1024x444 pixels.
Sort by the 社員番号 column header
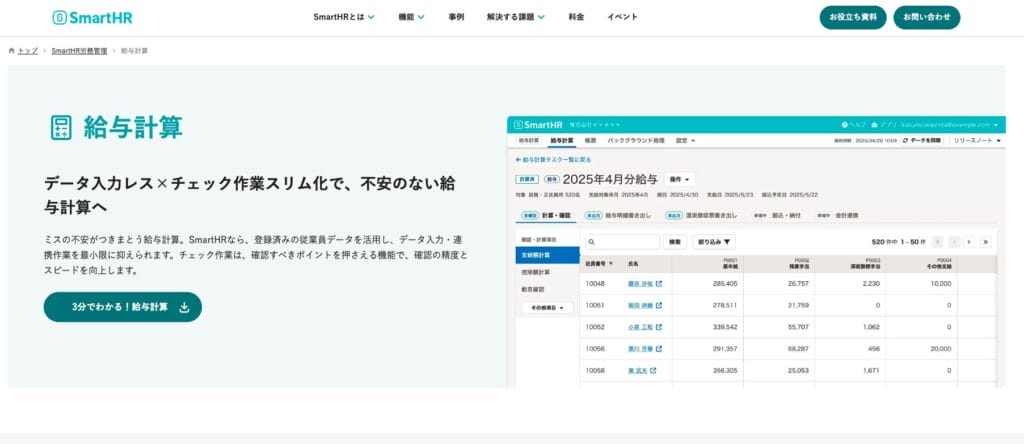pos(600,264)
